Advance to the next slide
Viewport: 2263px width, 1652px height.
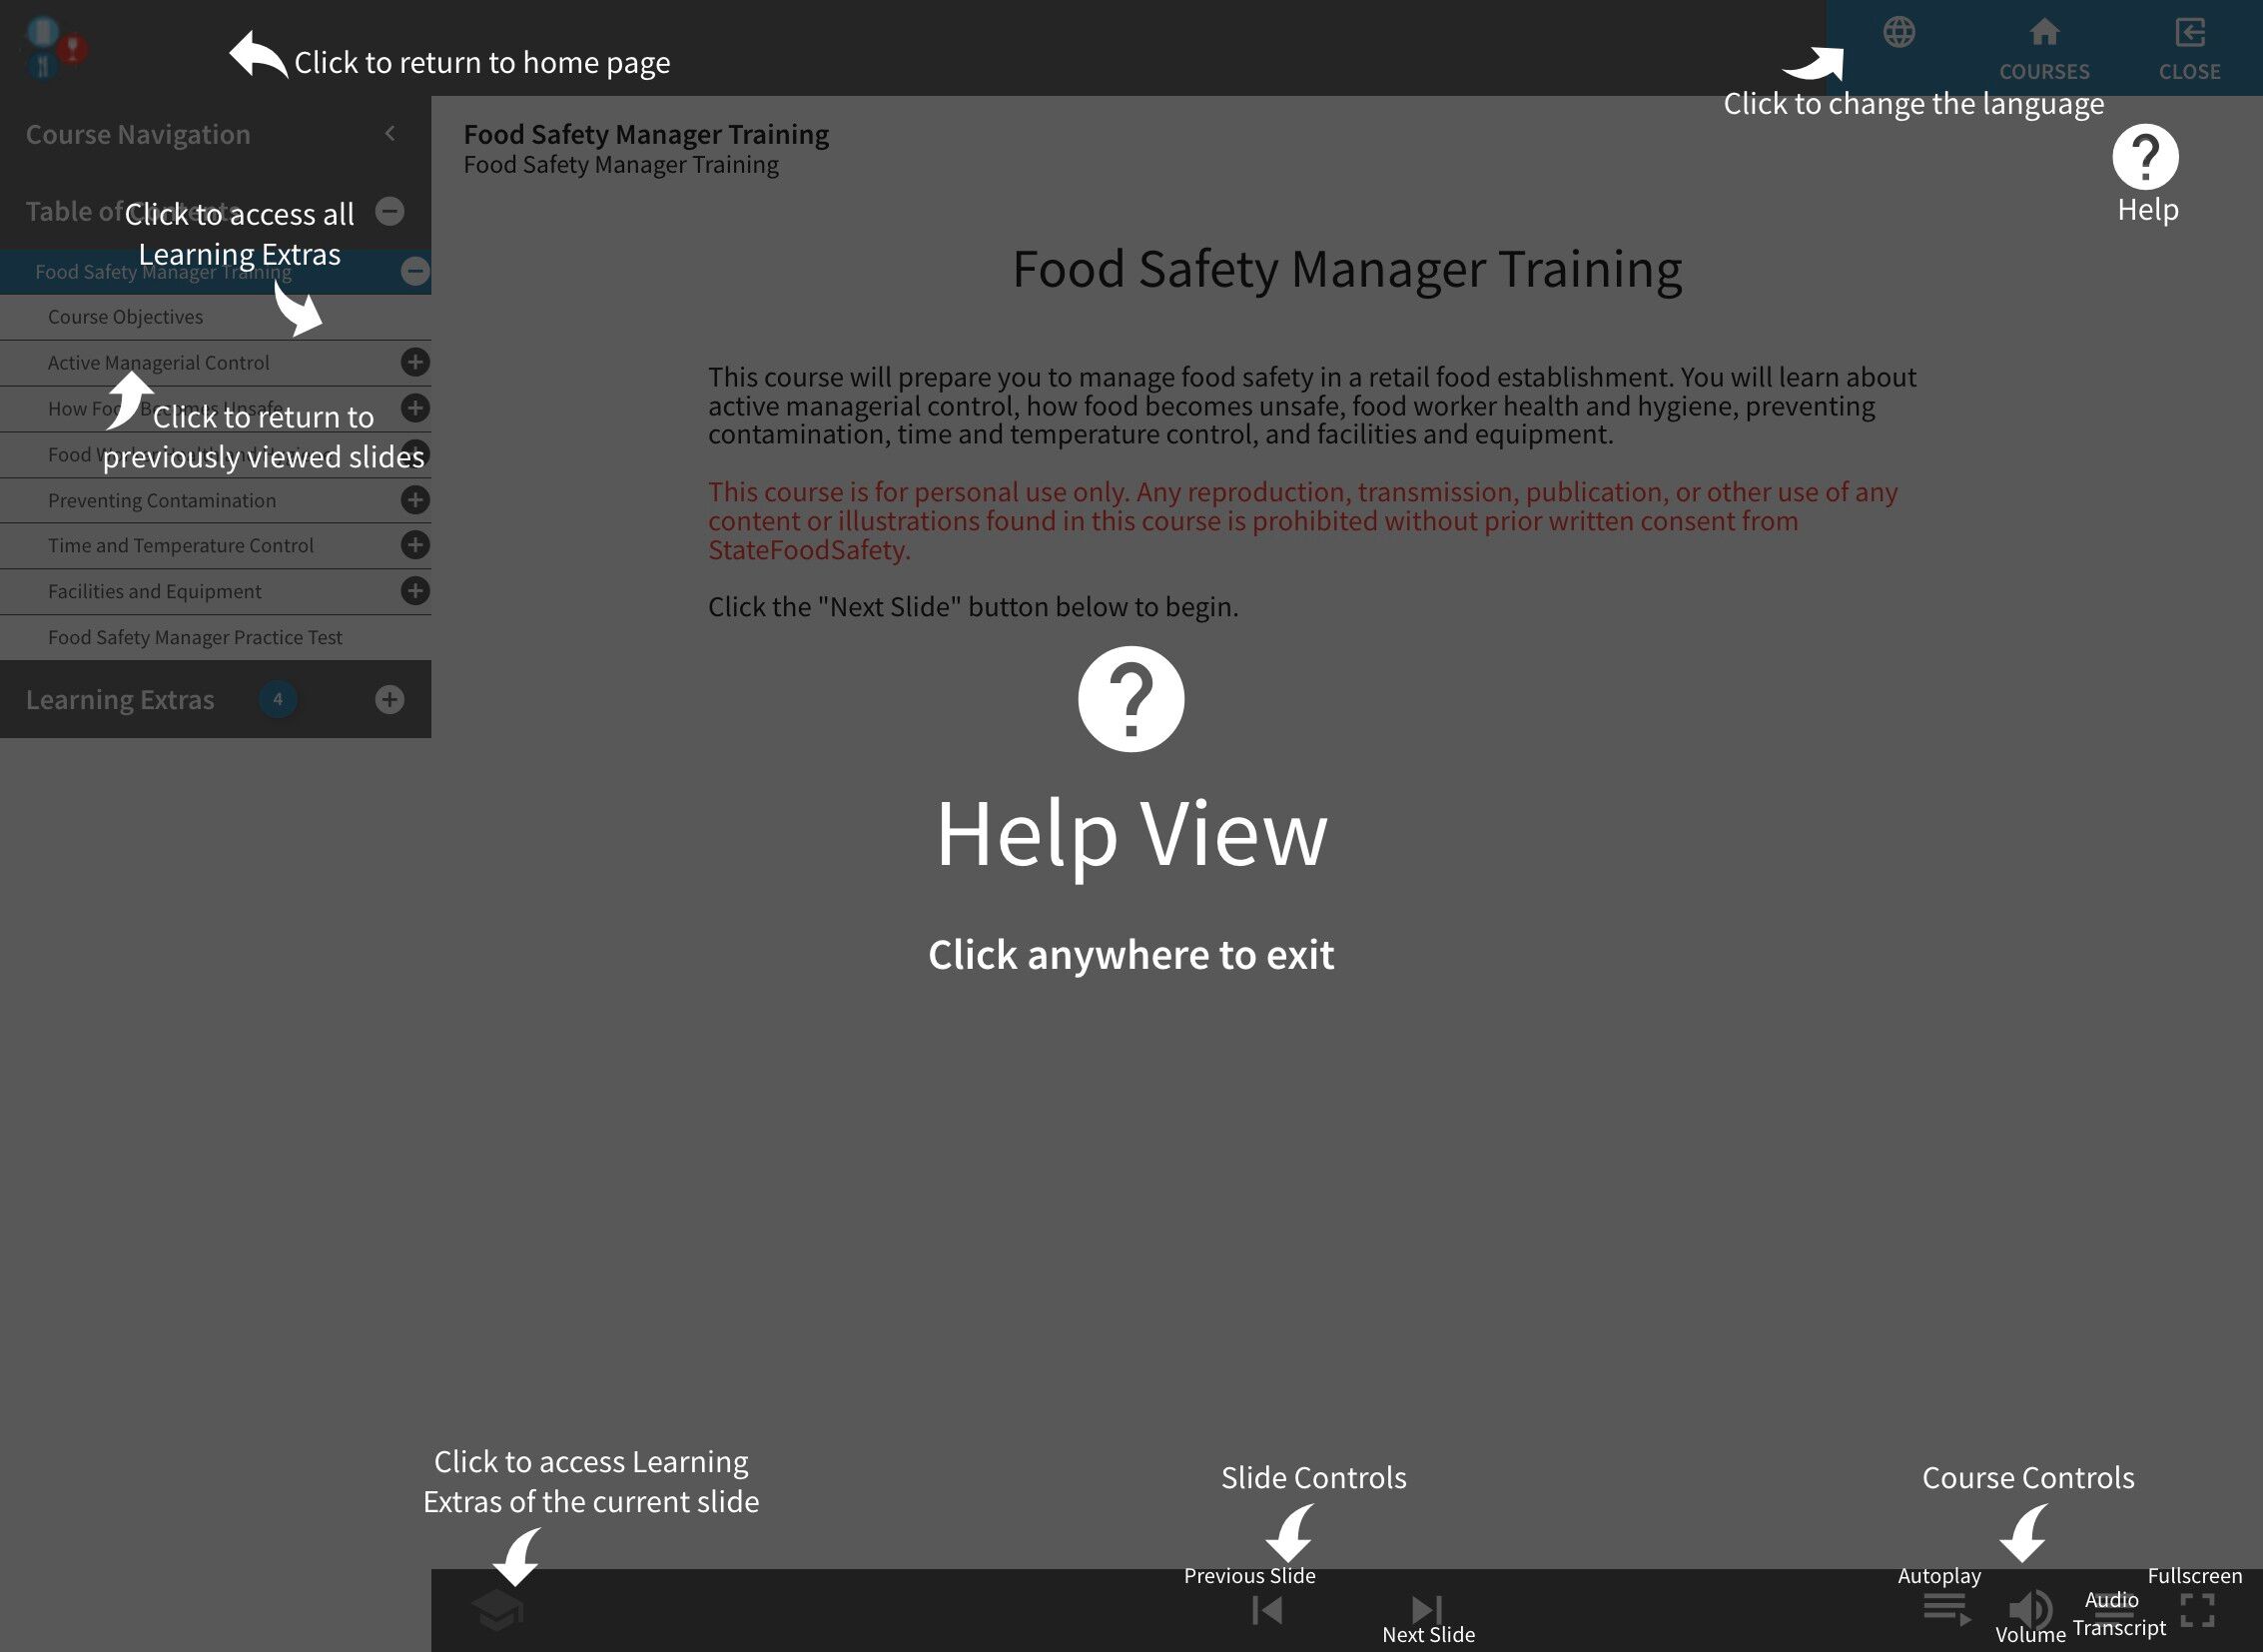(1427, 1609)
